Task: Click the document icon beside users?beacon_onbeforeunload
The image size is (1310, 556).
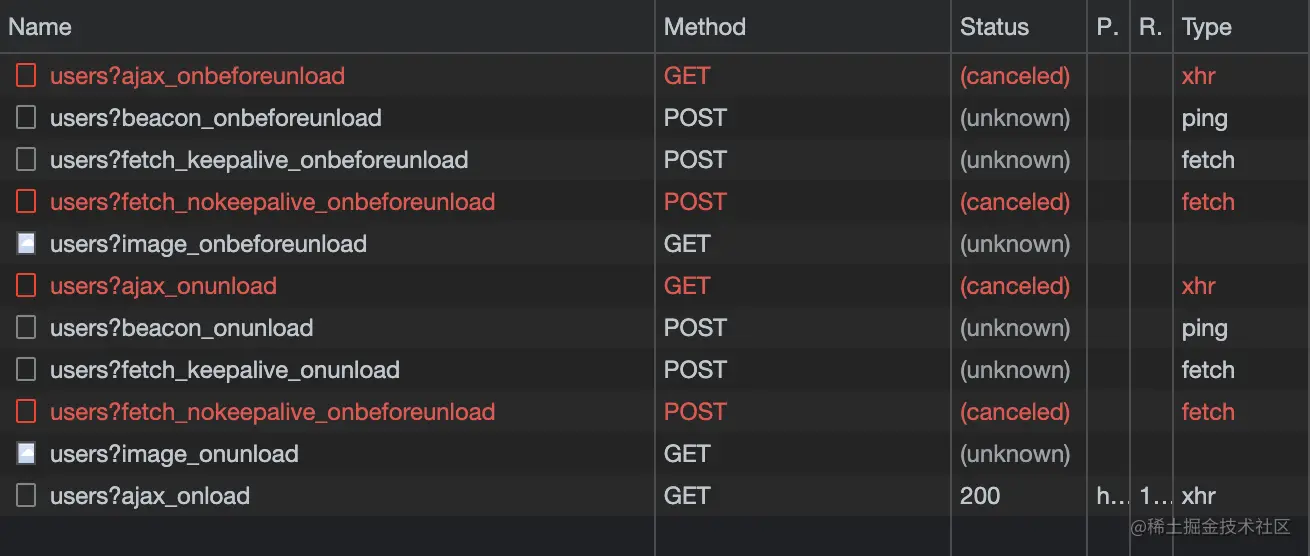Action: 26,117
